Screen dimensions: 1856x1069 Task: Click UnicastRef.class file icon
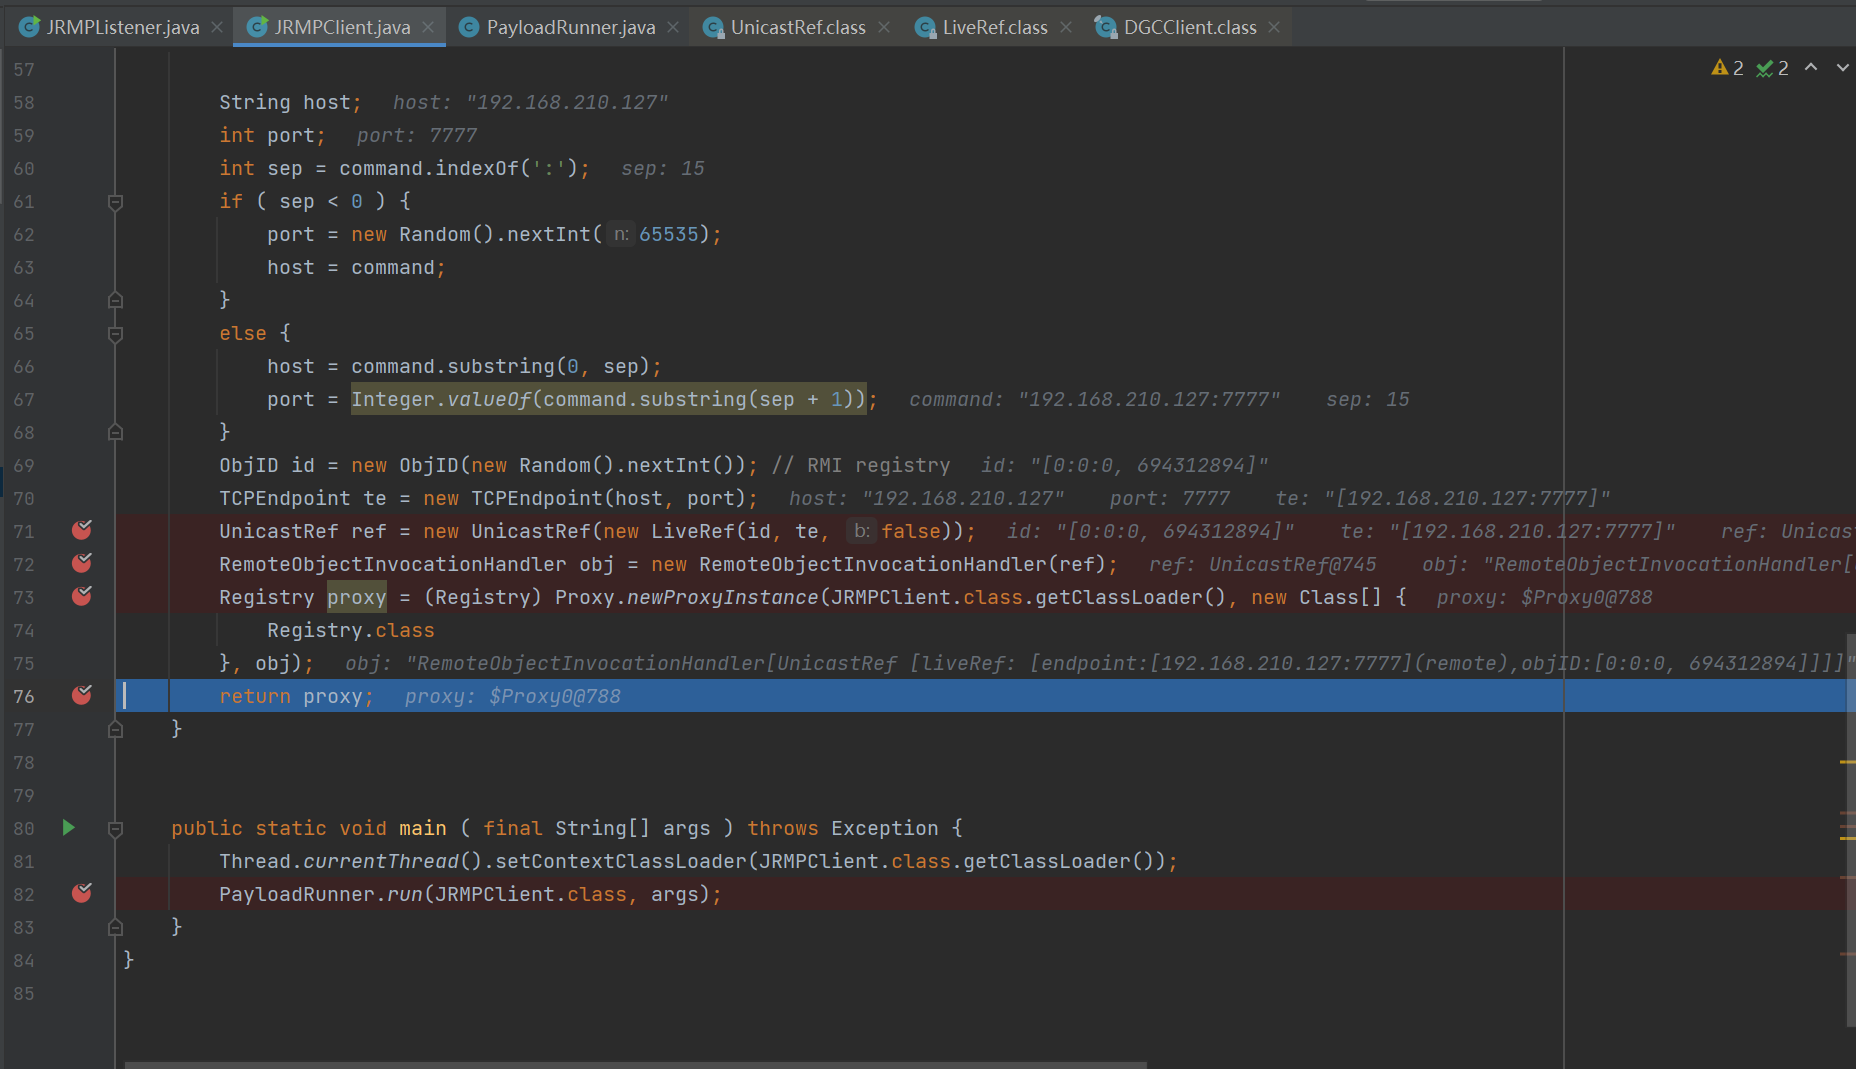[x=713, y=27]
